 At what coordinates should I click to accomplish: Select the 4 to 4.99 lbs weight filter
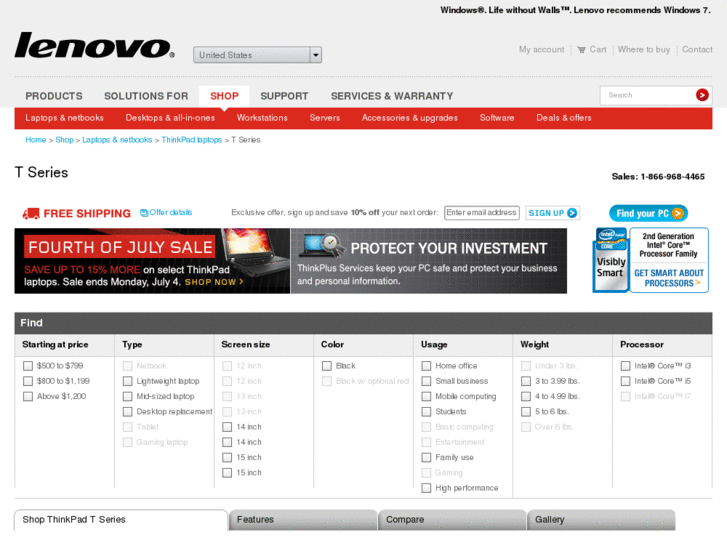[x=526, y=397]
